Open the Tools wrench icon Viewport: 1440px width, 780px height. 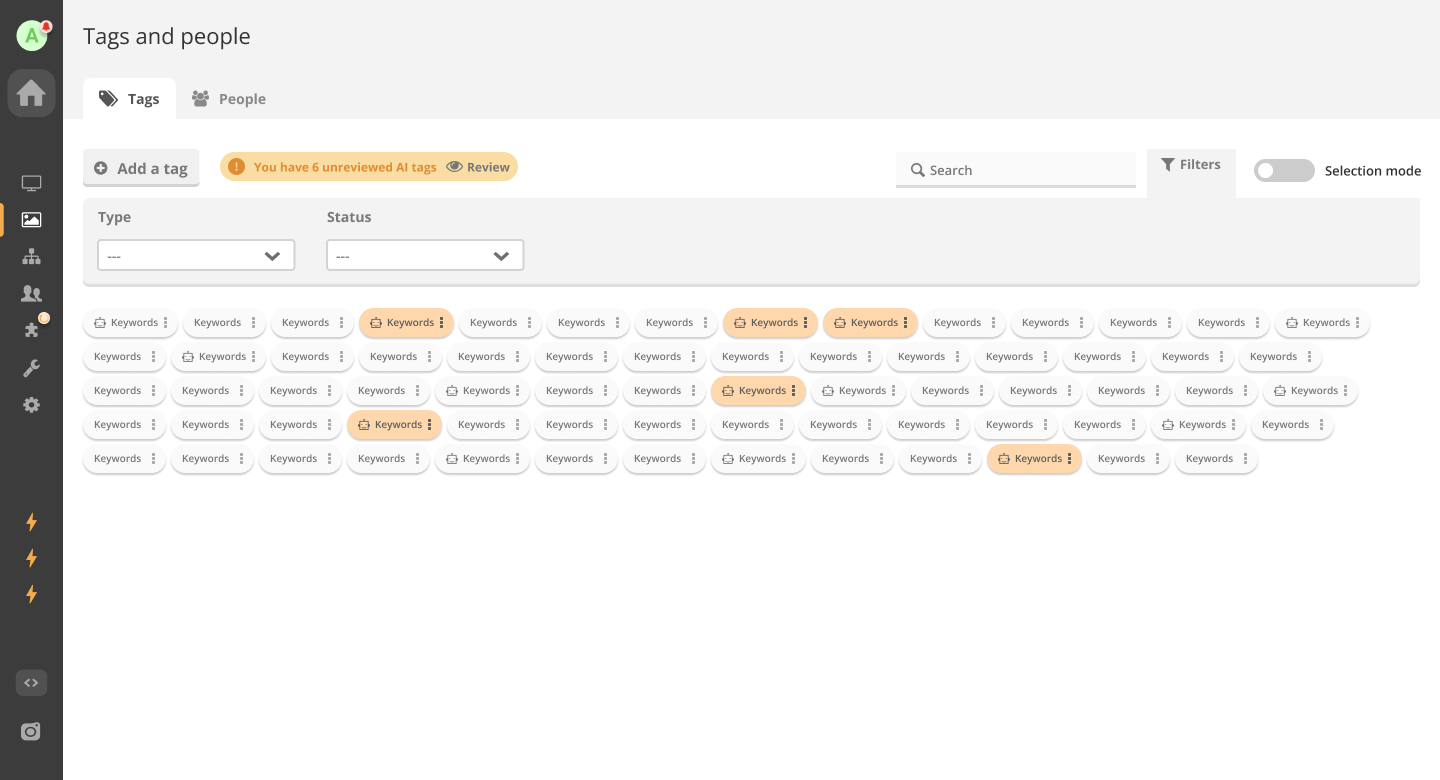31,369
